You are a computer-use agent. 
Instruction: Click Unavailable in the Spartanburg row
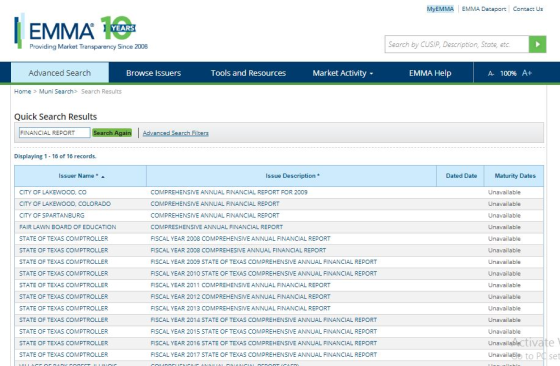[x=504, y=215]
